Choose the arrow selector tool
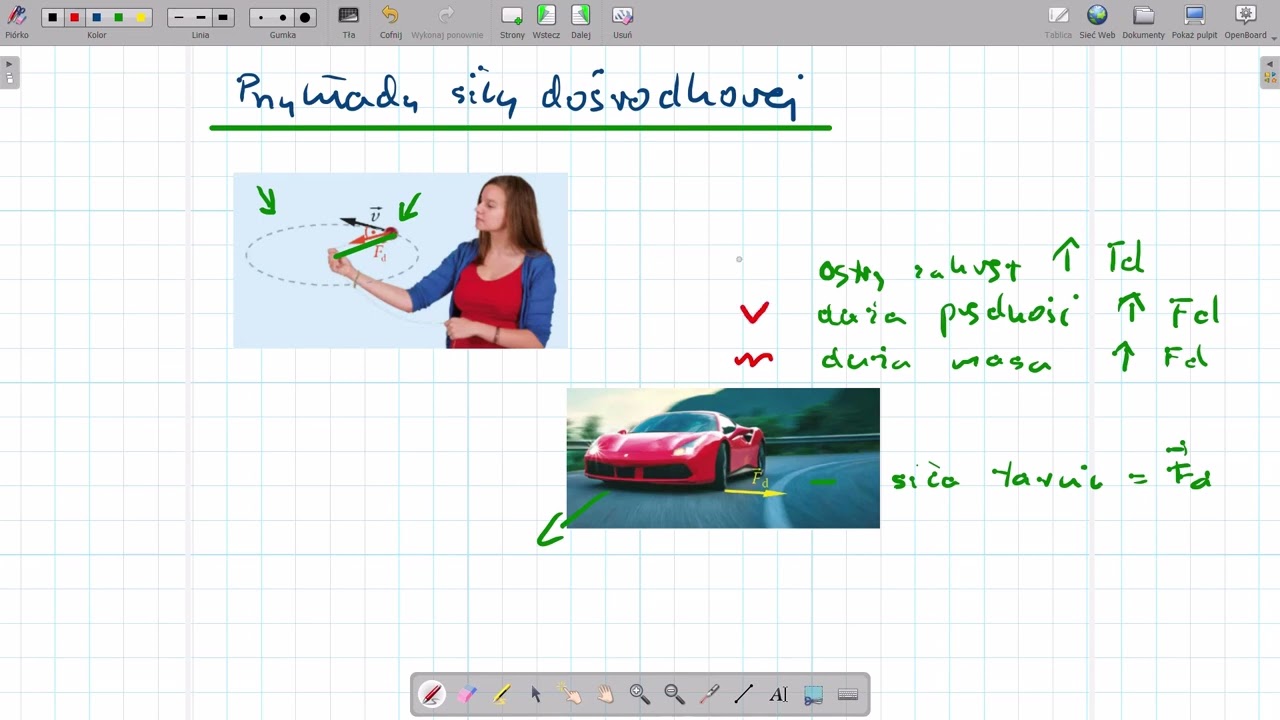This screenshot has height=720, width=1280. [536, 694]
